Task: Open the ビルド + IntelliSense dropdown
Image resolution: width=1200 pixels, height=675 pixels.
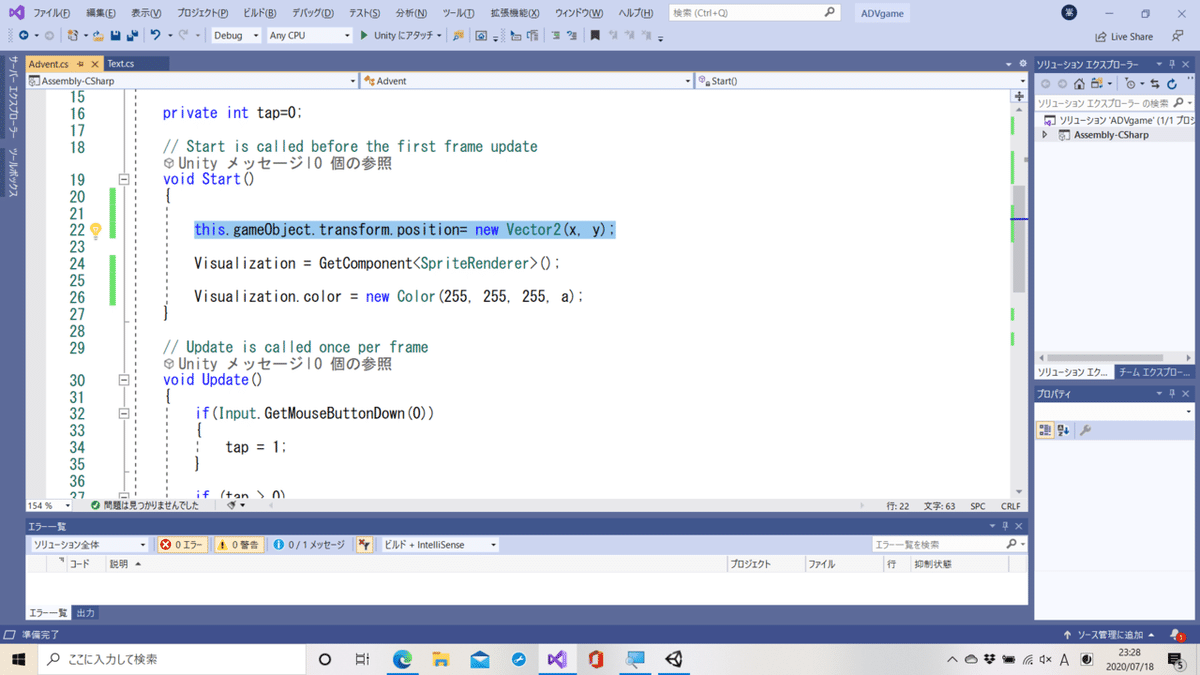Action: click(440, 545)
